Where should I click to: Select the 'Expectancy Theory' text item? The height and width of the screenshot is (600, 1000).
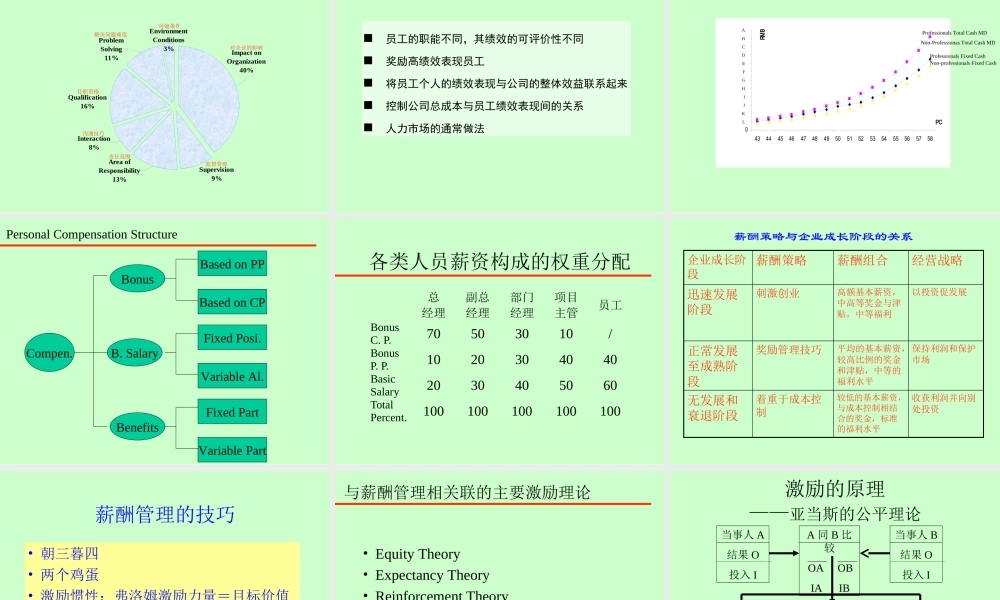click(430, 575)
